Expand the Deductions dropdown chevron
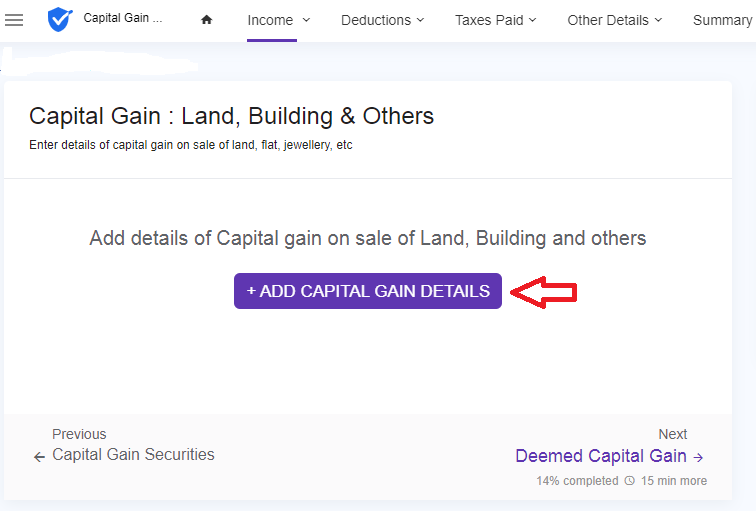Viewport: 756px width, 511px height. pos(420,20)
